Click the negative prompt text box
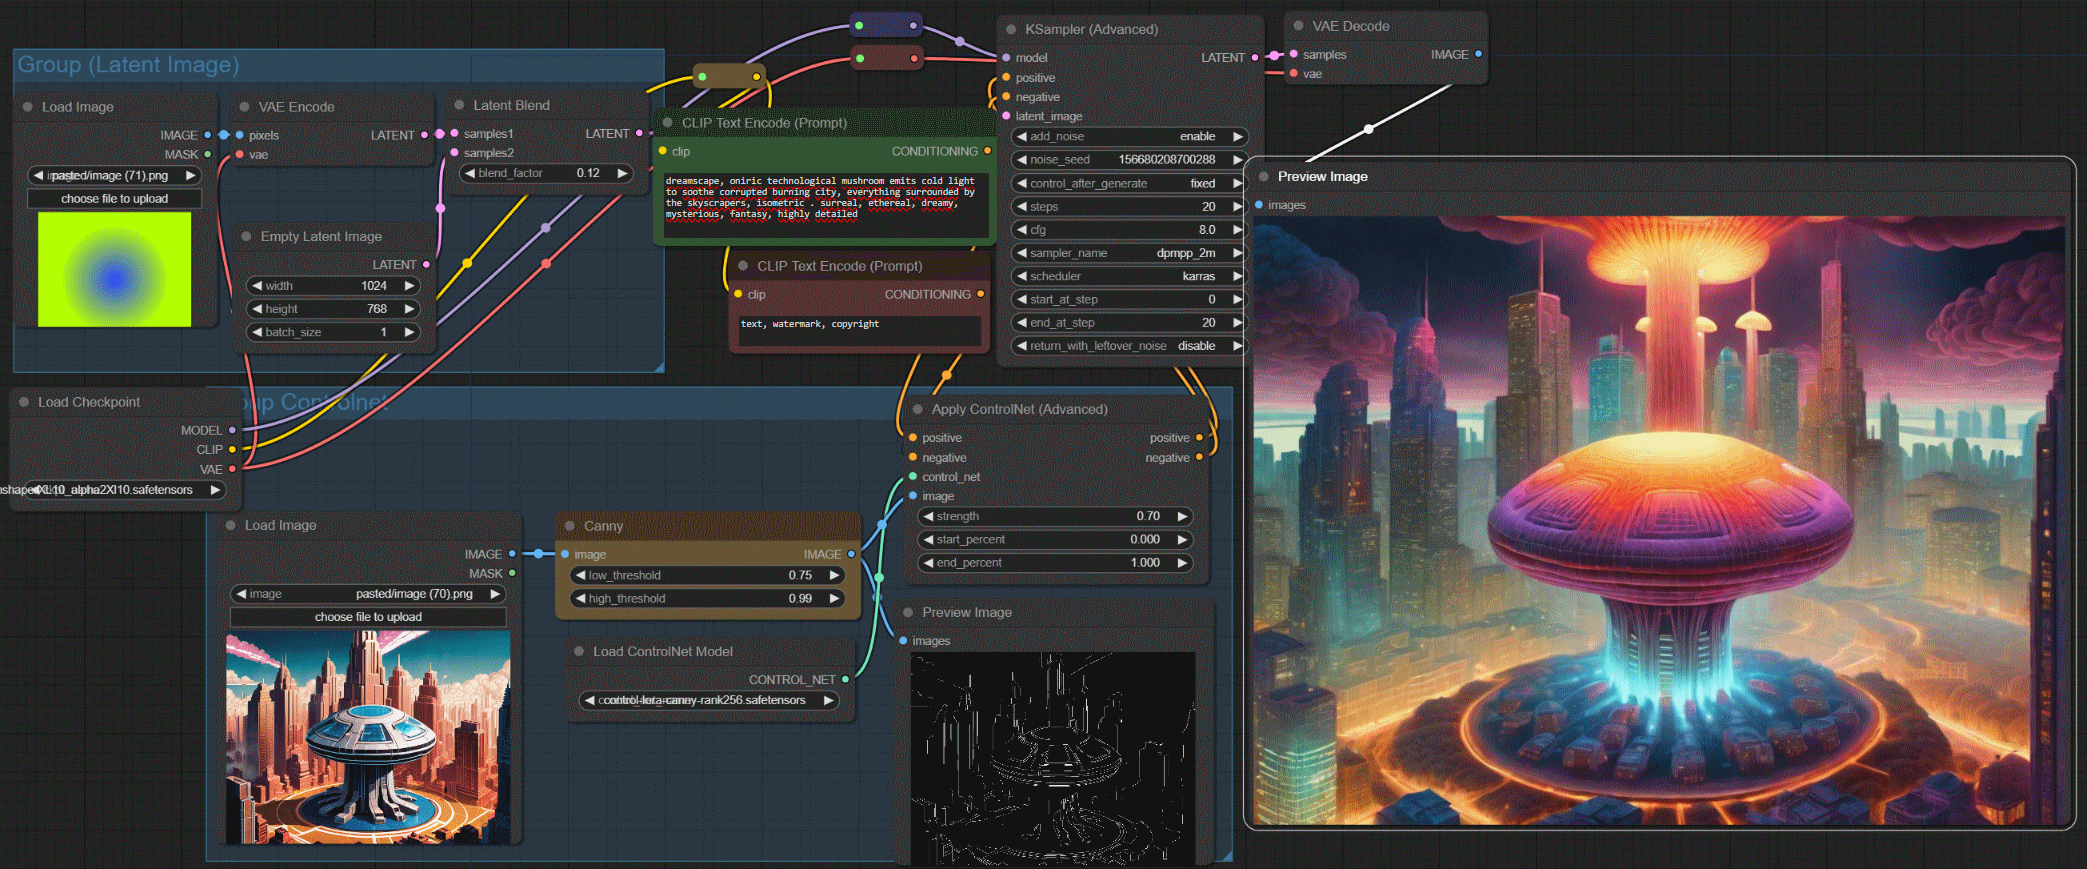The image size is (2087, 869). (x=858, y=331)
